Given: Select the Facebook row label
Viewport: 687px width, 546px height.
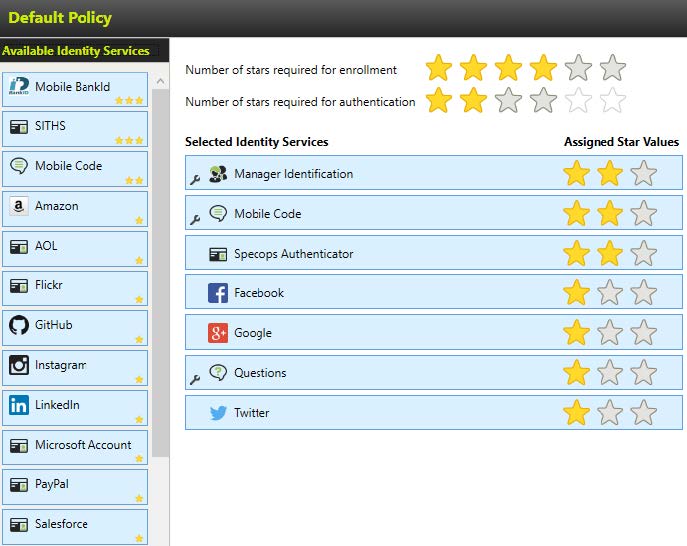Looking at the screenshot, I should click(x=259, y=293).
